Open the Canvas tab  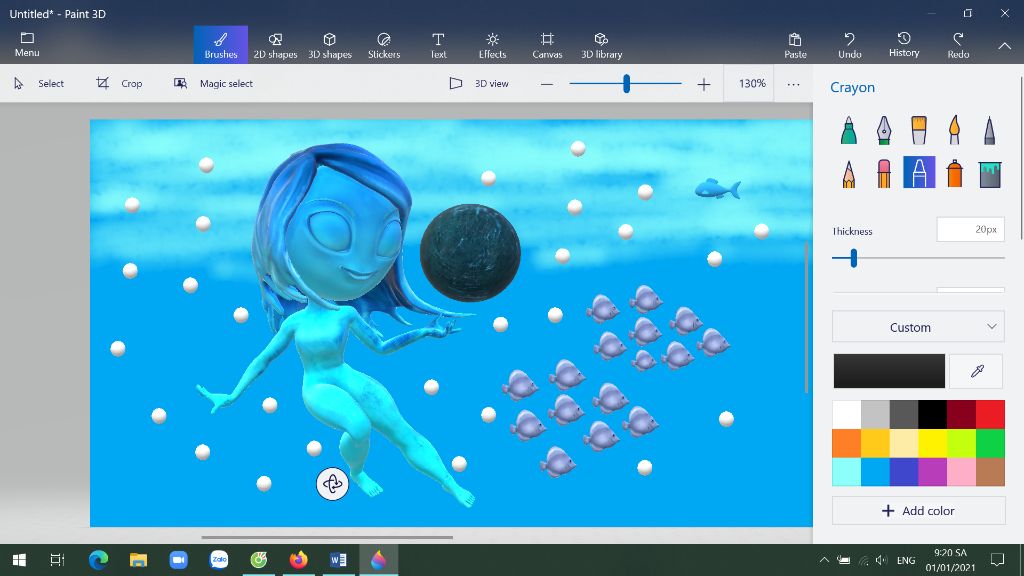[547, 45]
